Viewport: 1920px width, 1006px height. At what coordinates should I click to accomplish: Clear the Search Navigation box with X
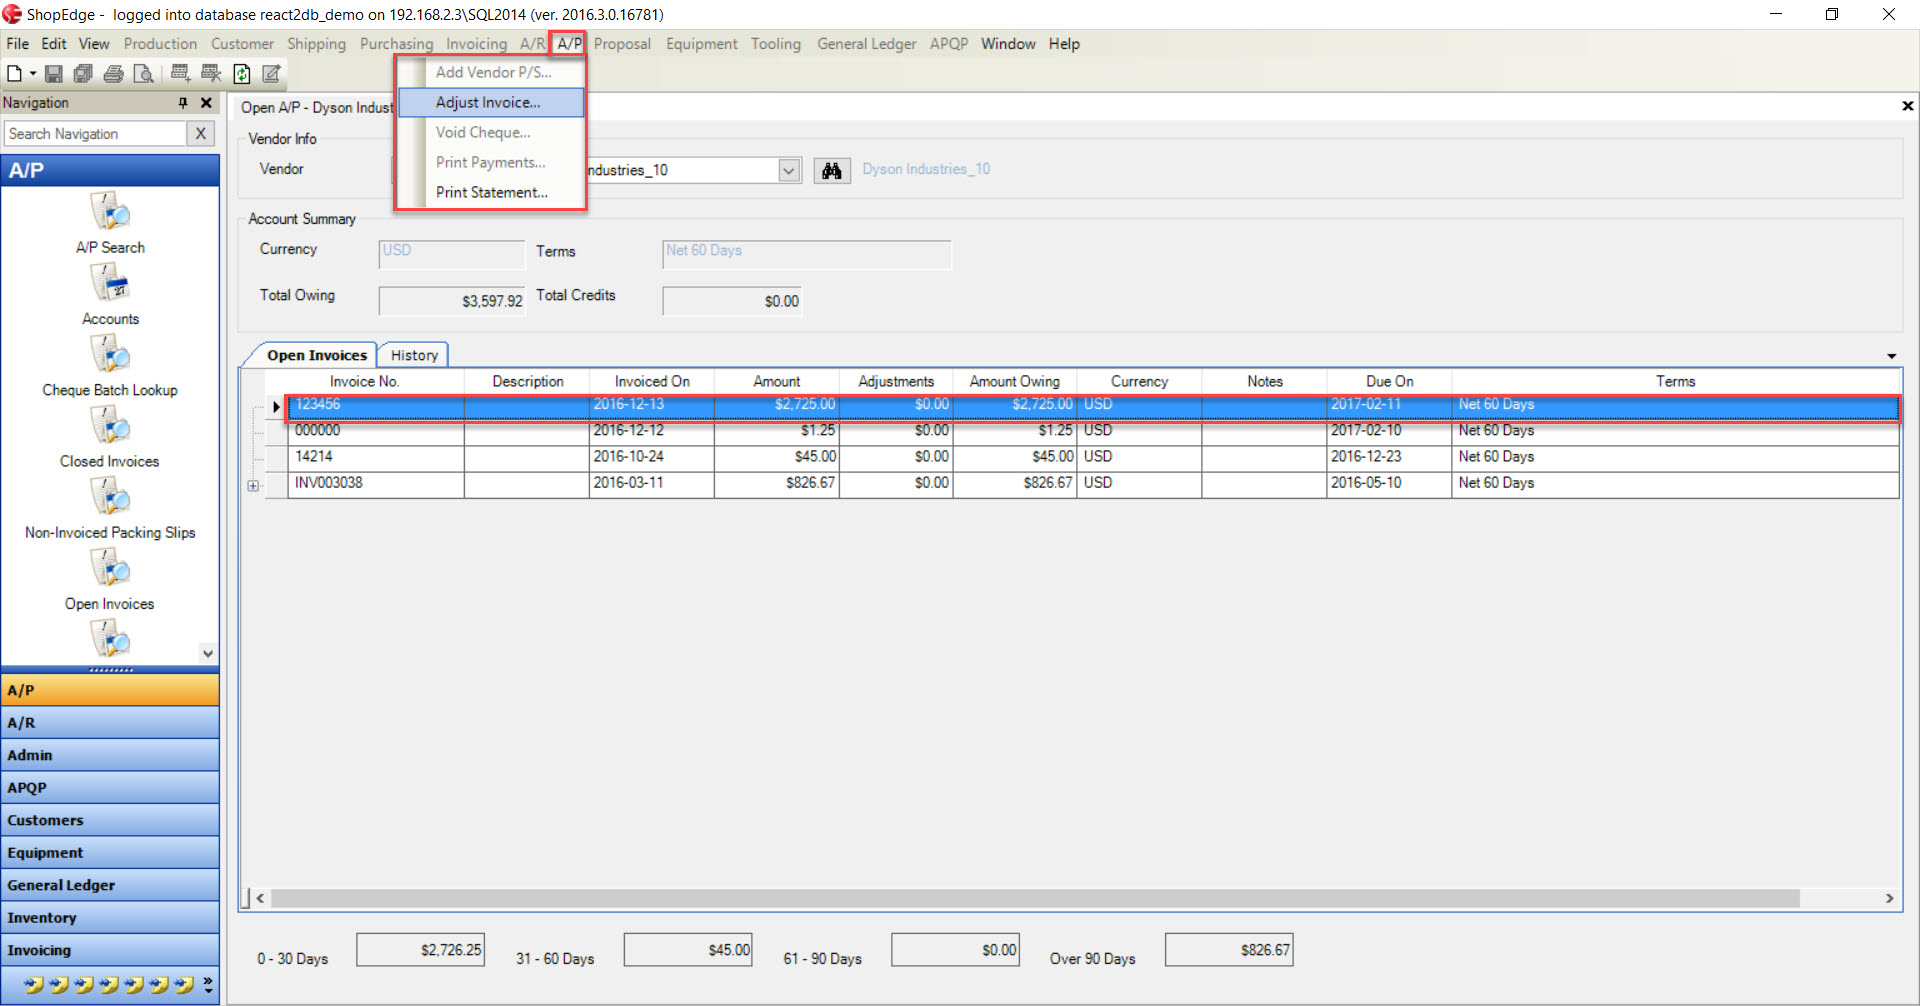point(201,133)
